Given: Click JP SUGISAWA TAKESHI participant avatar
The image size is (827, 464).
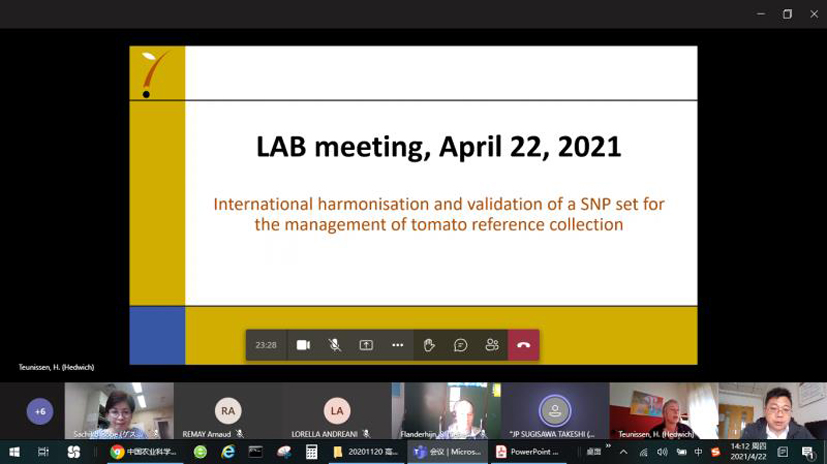Looking at the screenshot, I should pos(554,410).
